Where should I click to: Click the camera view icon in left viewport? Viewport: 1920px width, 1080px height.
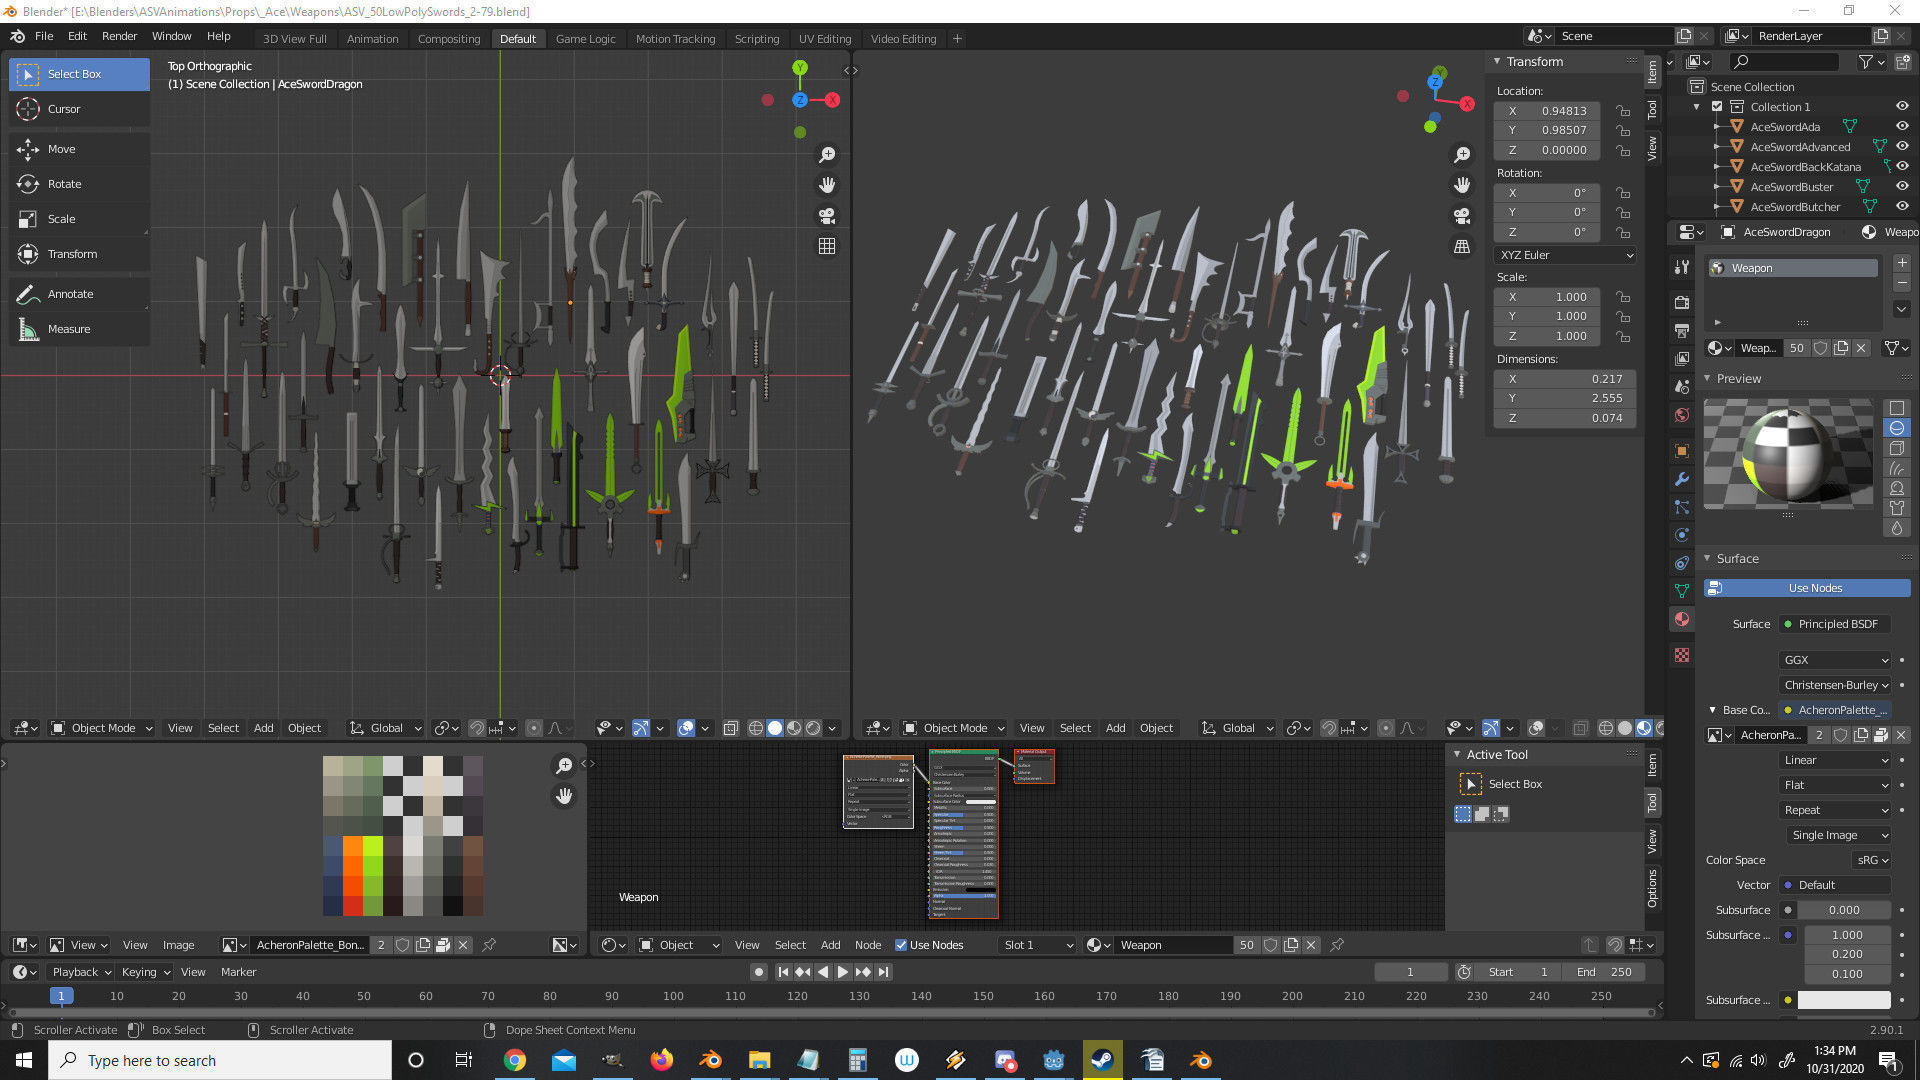(x=827, y=216)
